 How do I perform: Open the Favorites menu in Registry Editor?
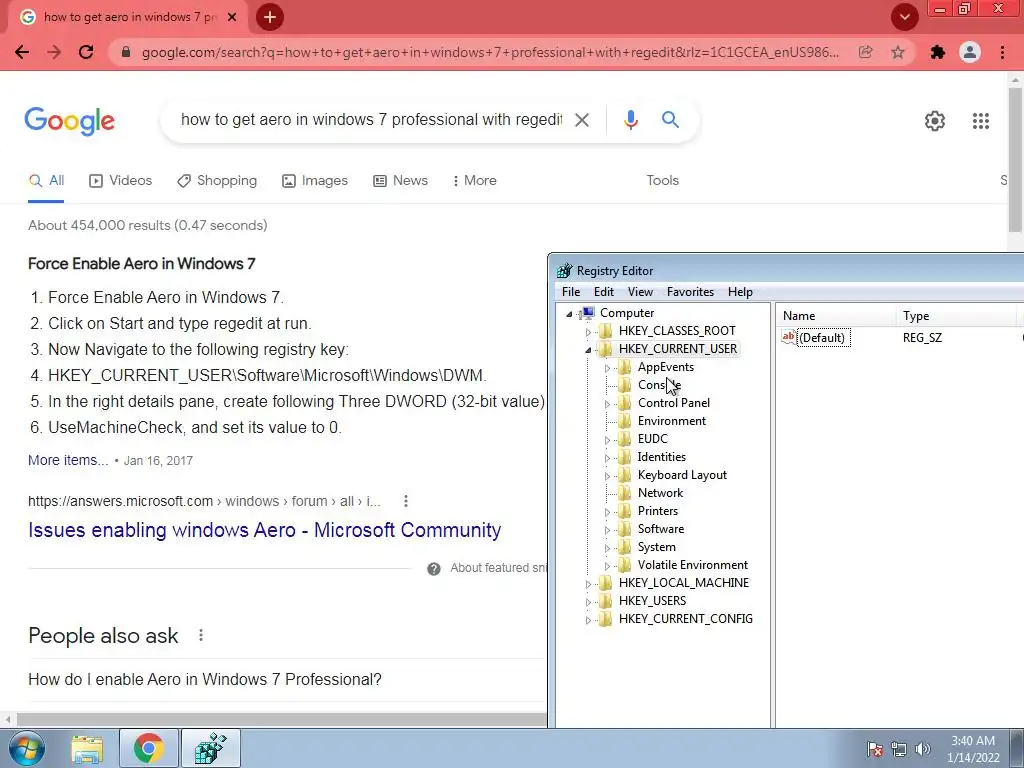coord(690,292)
